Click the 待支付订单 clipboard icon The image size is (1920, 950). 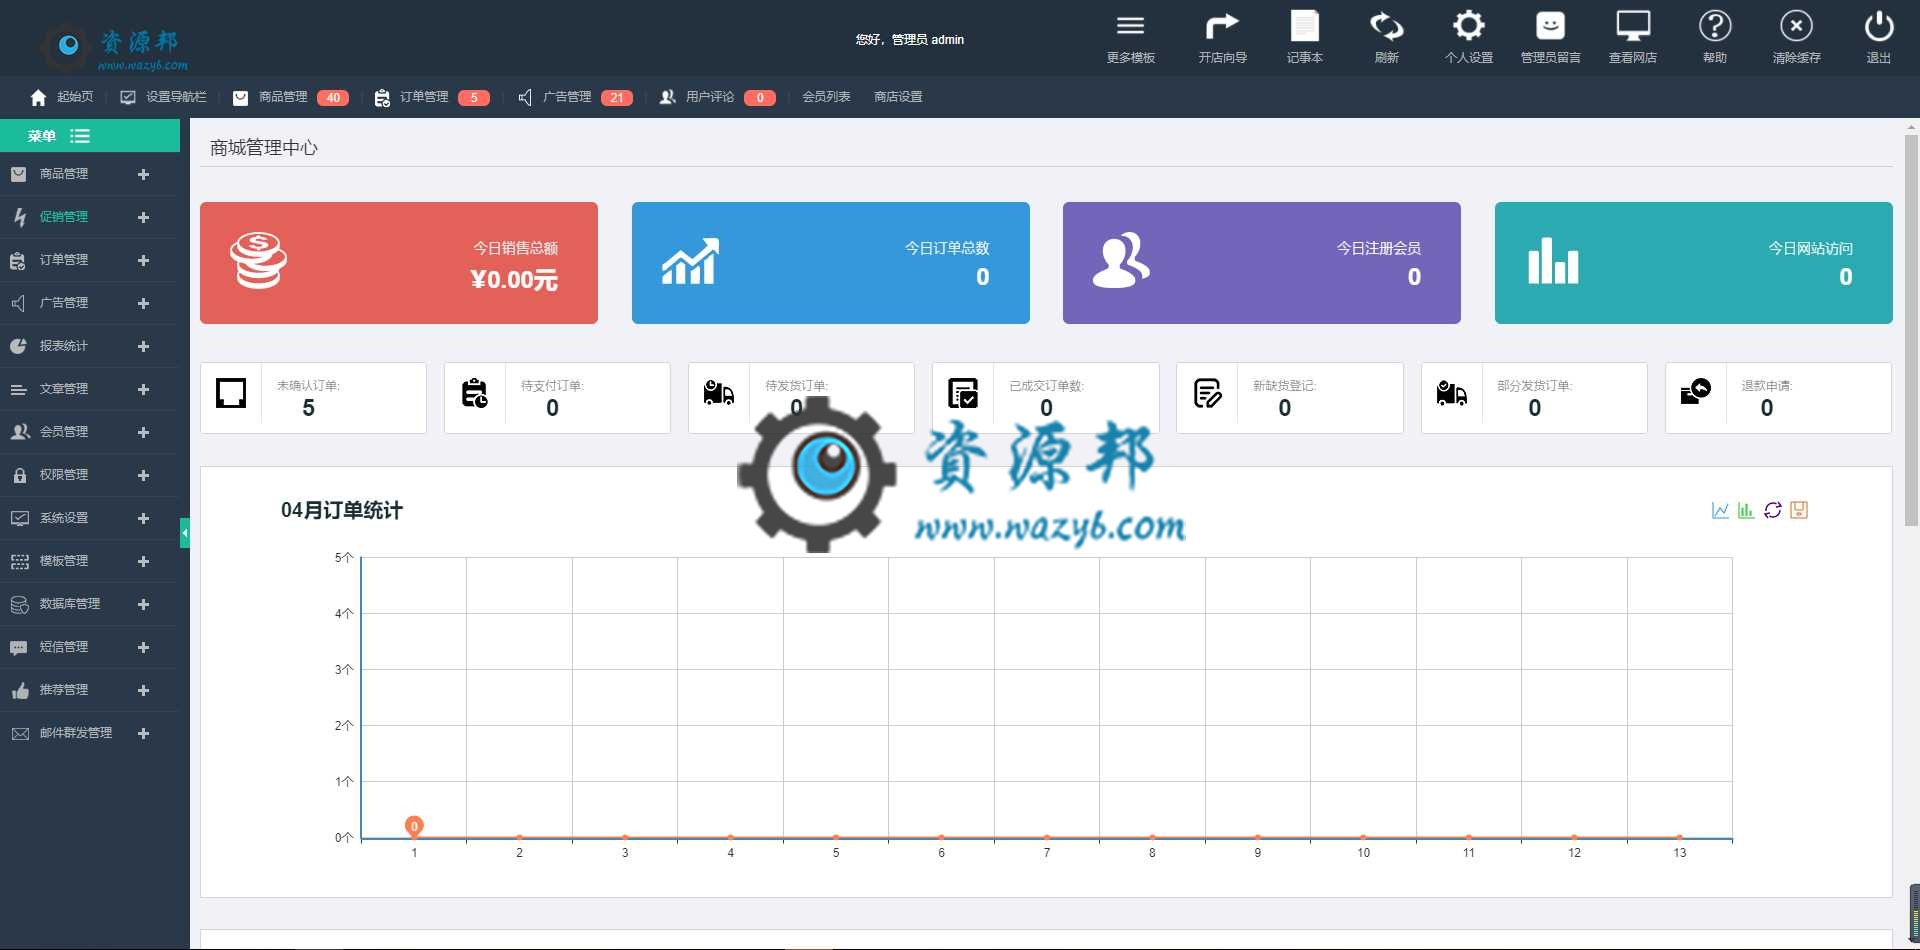click(x=475, y=393)
